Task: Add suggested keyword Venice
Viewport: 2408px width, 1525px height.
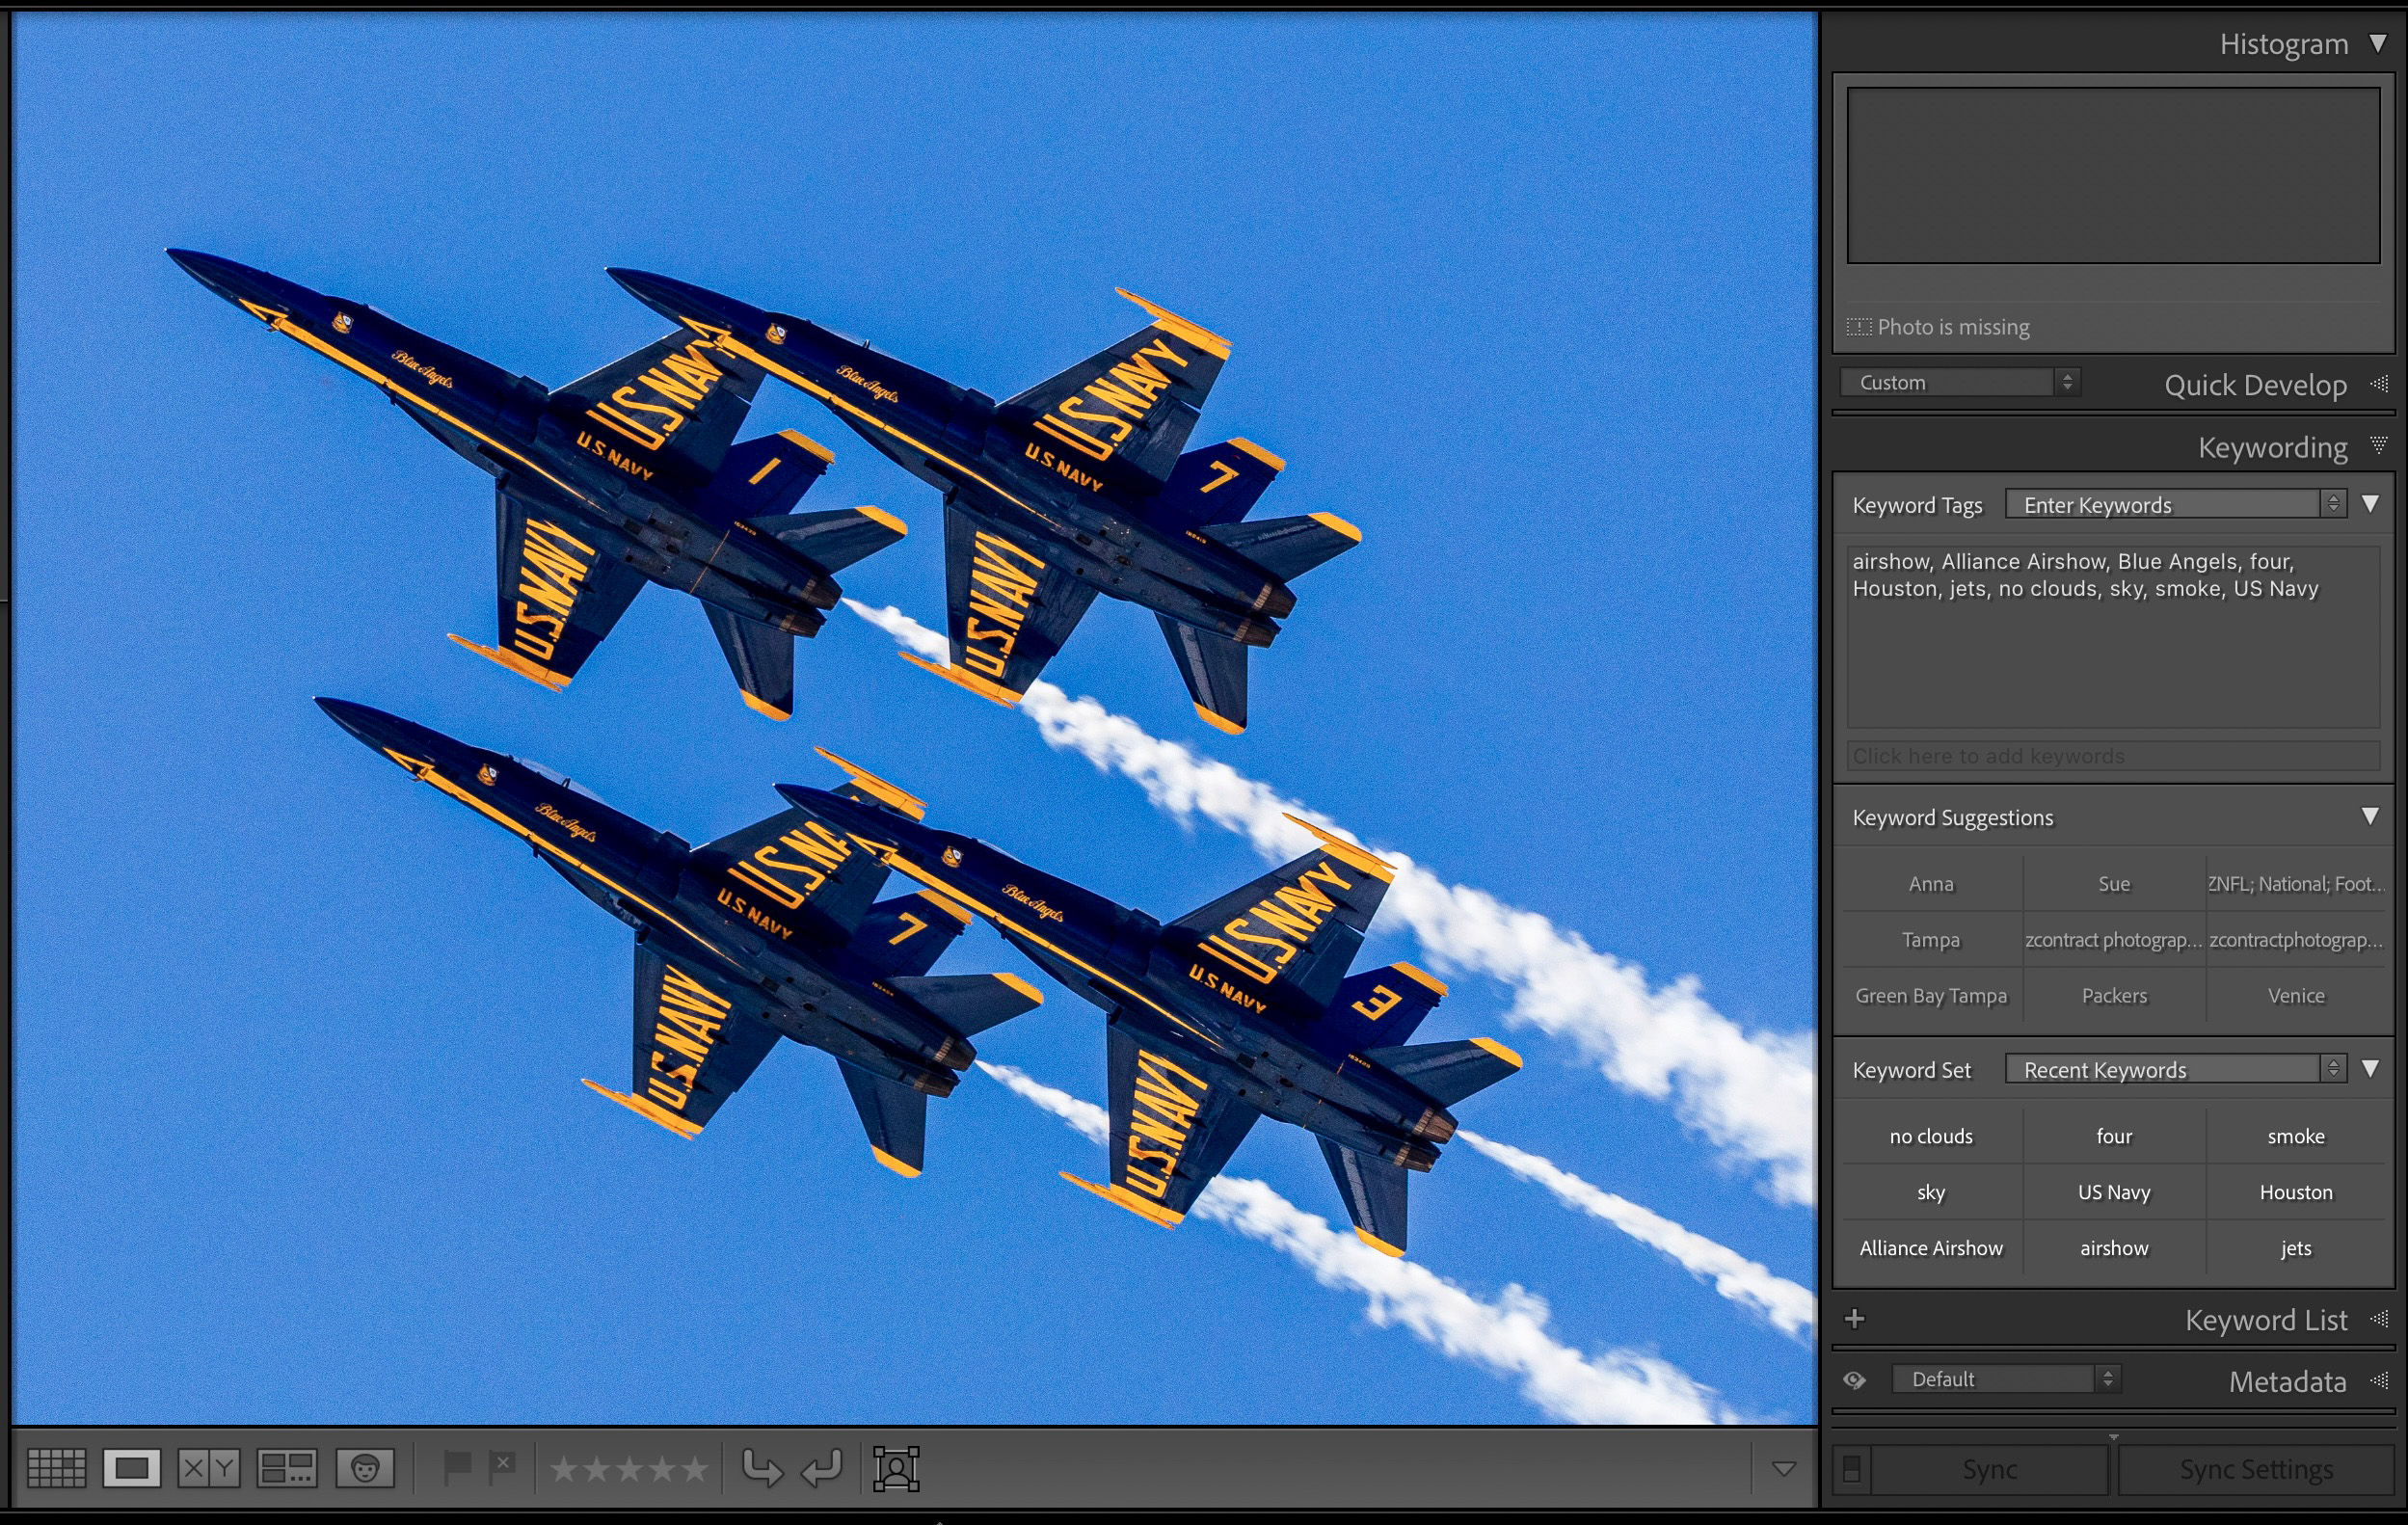Action: 2296,995
